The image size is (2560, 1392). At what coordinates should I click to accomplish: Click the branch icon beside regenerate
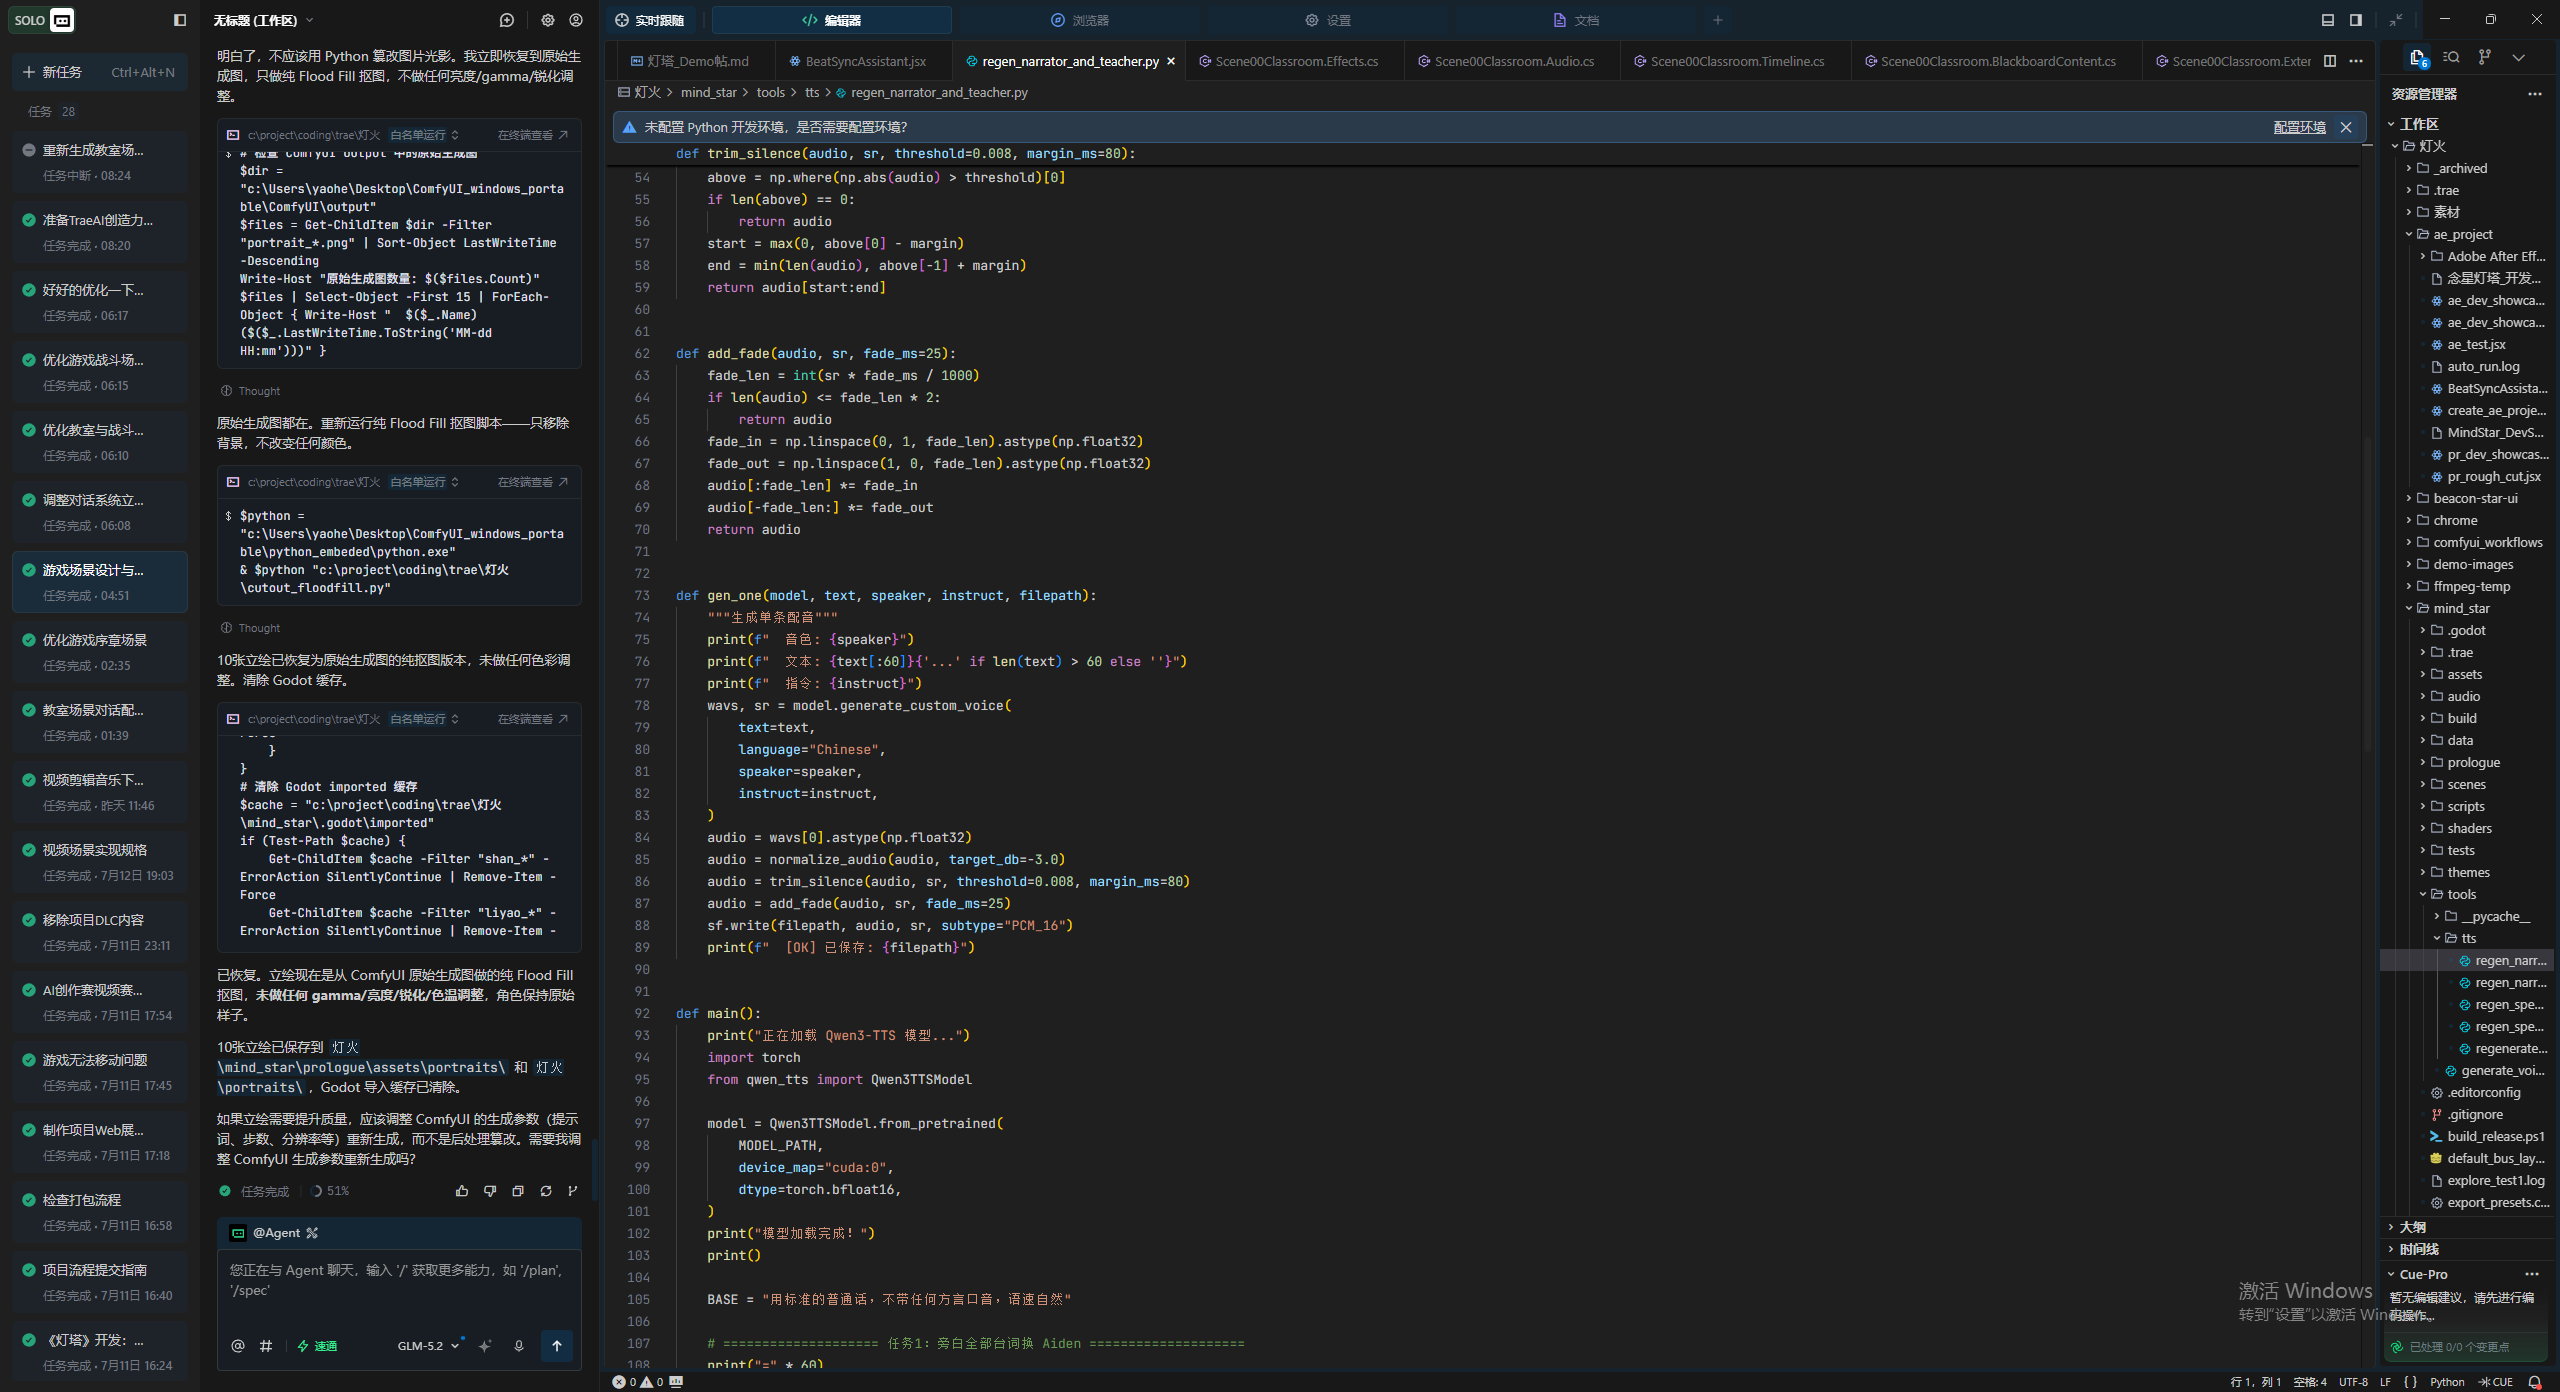coord(573,1191)
